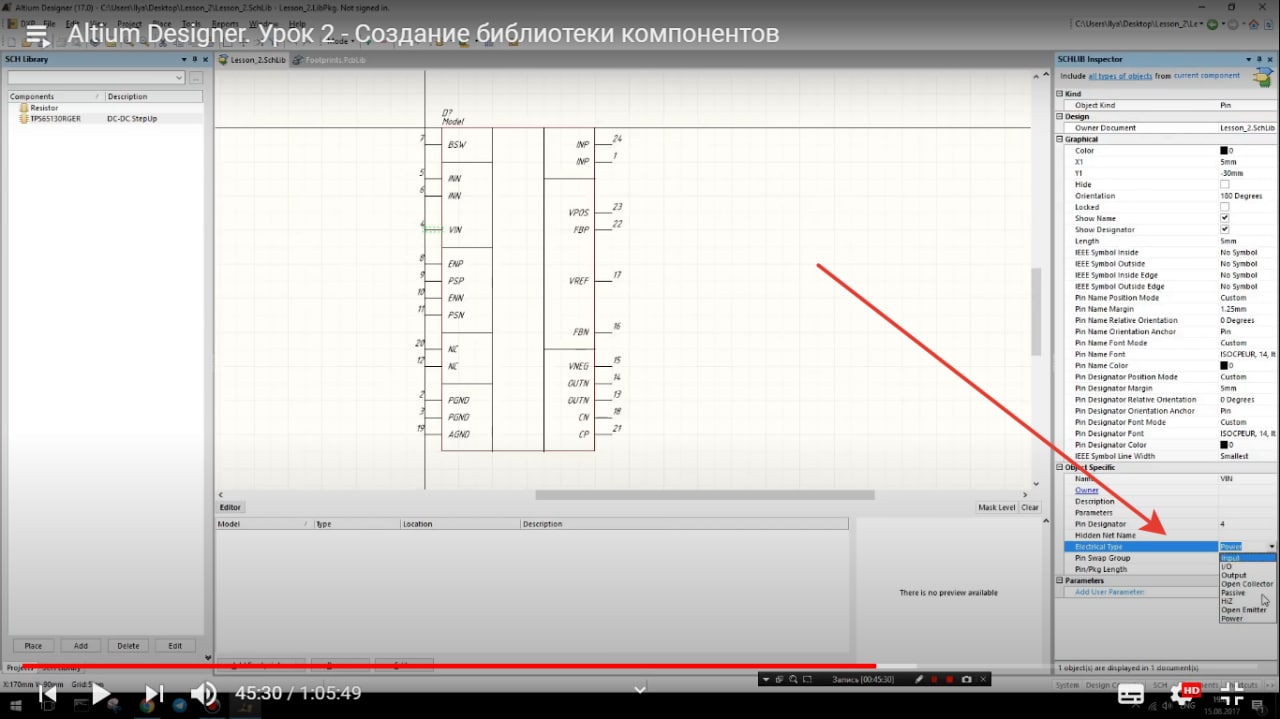Switch to the Footprints.PcbLib tab

[330, 60]
